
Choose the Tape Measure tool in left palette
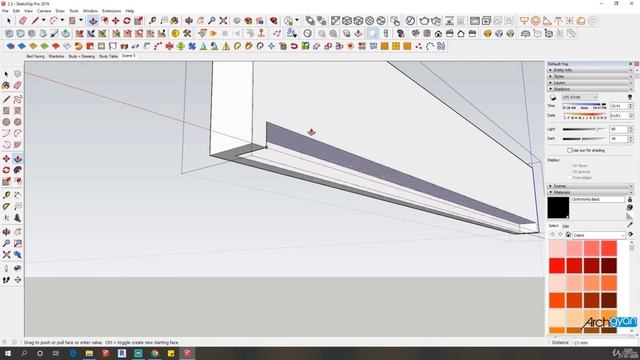pyautogui.click(x=6, y=196)
